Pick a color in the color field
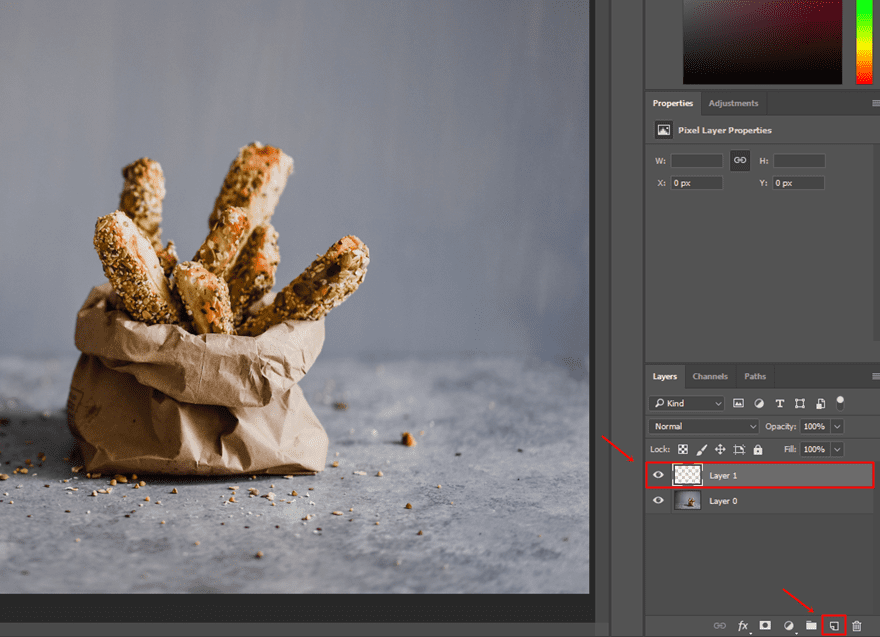880x637 pixels. [762, 42]
